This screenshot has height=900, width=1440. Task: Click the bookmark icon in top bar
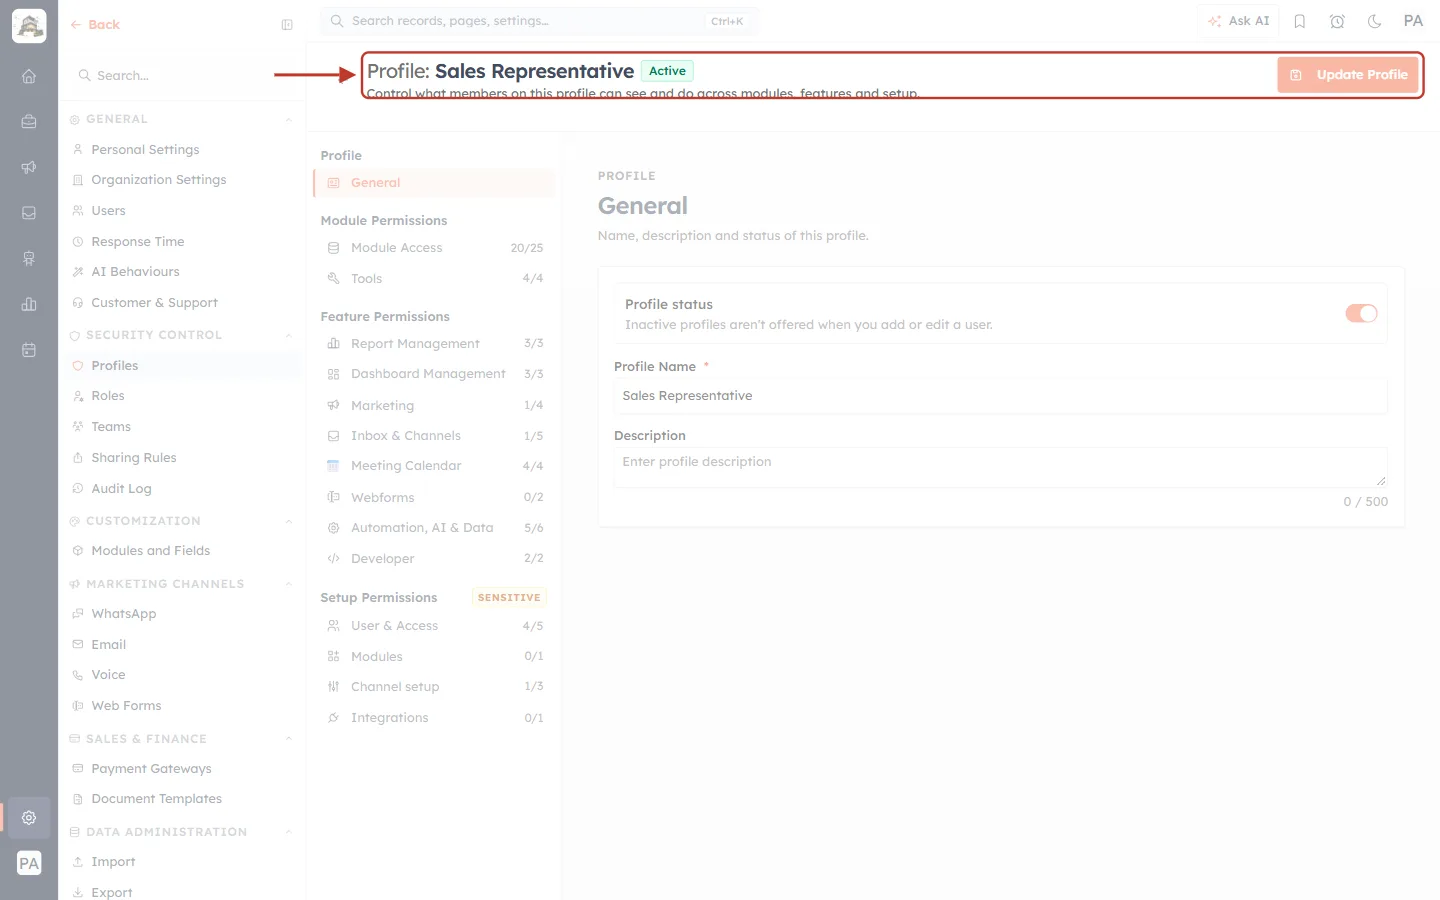coord(1300,21)
